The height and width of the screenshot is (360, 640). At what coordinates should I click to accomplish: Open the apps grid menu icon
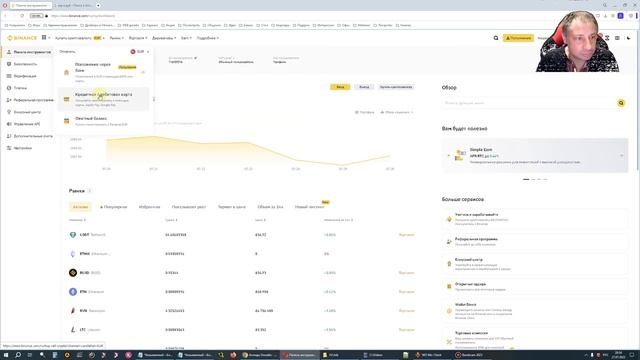(44, 38)
